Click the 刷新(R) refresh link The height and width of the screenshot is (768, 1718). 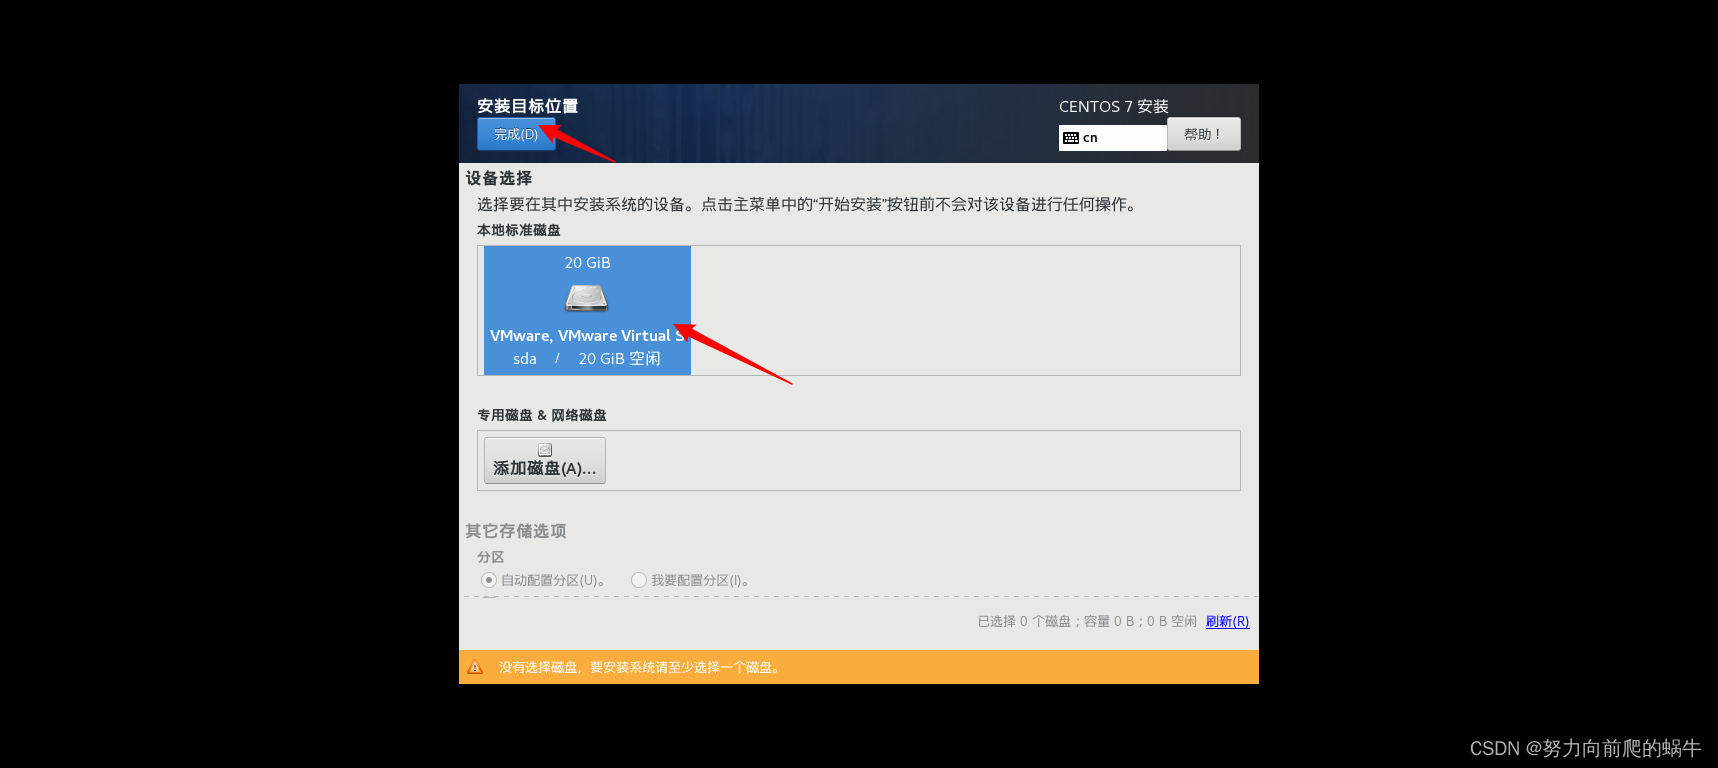pyautogui.click(x=1227, y=621)
